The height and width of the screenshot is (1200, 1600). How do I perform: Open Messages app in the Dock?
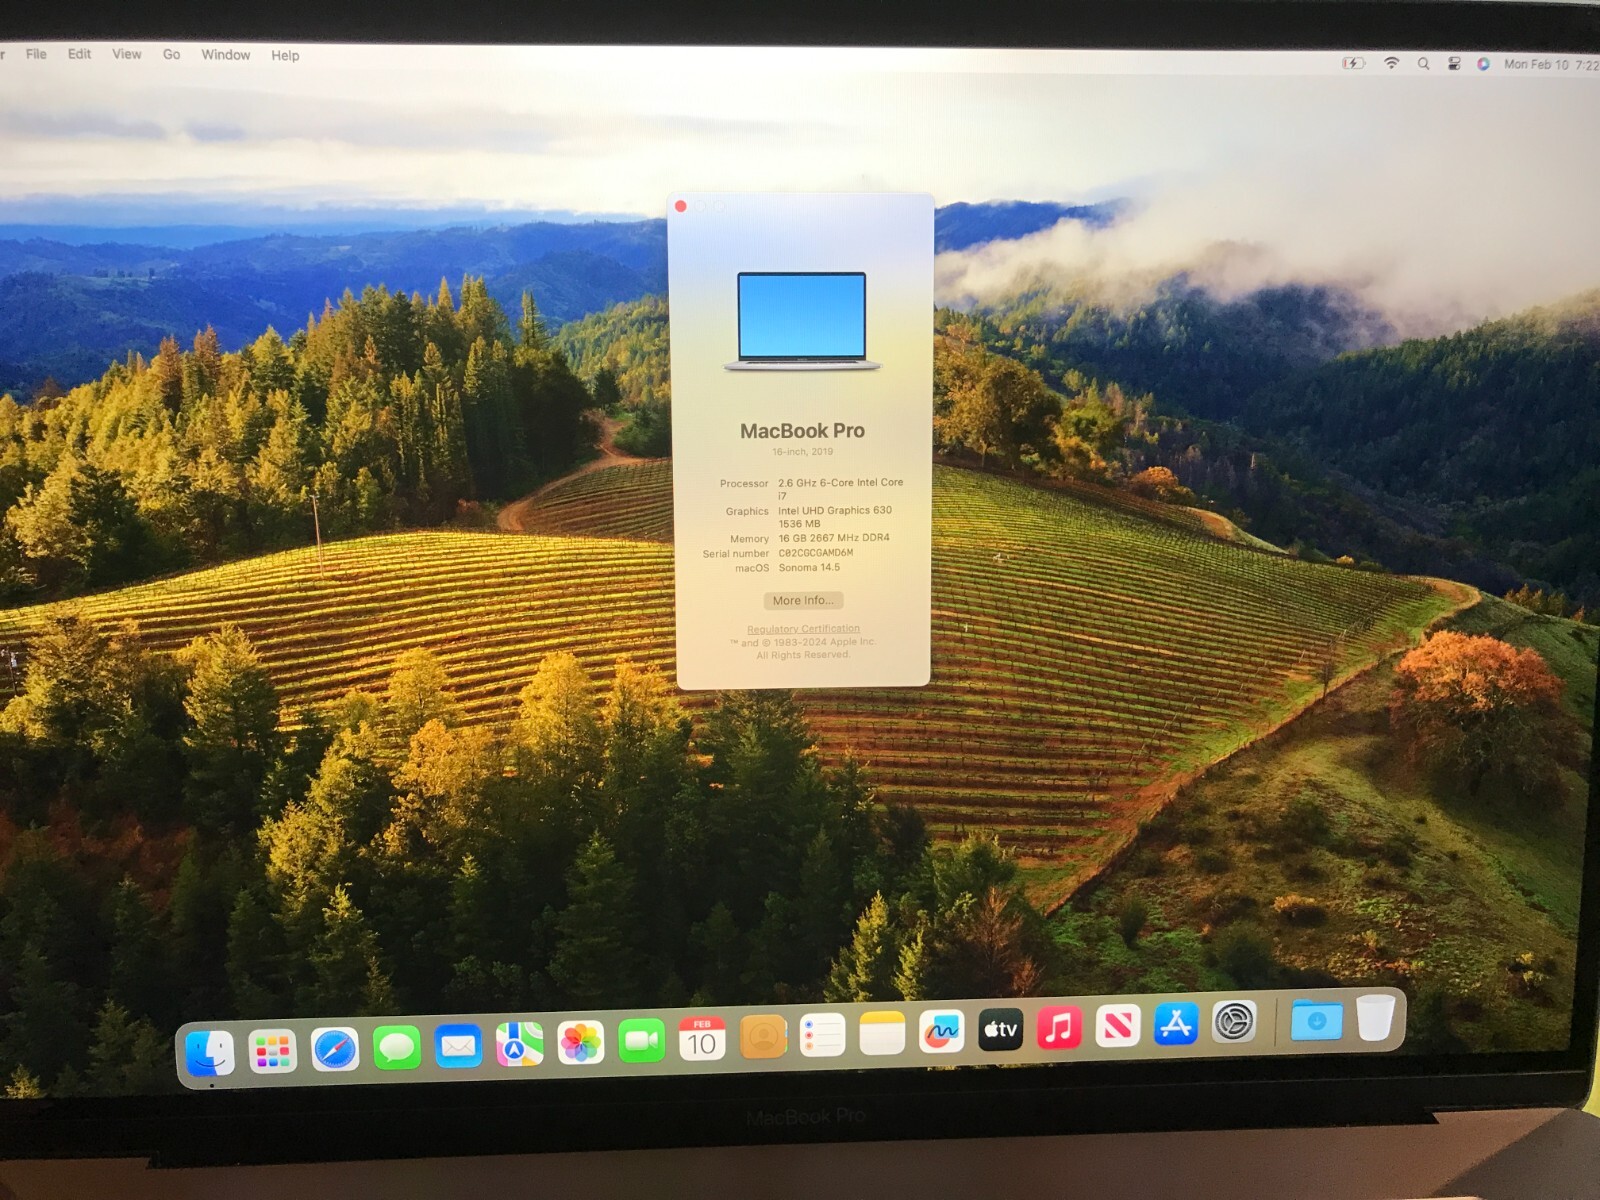tap(397, 1048)
